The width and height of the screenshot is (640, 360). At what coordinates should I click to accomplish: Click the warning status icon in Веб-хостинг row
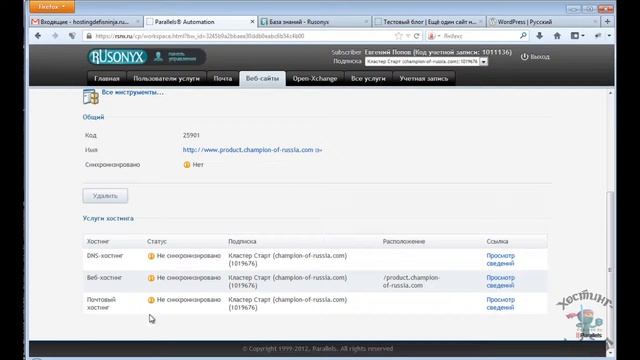point(151,278)
